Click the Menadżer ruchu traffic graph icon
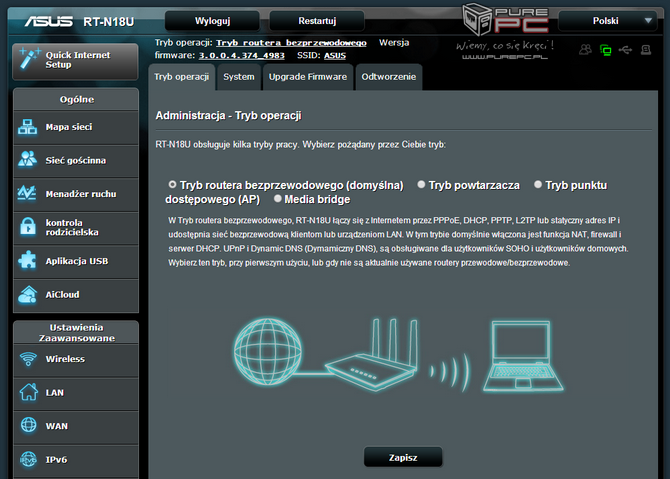 (27, 193)
